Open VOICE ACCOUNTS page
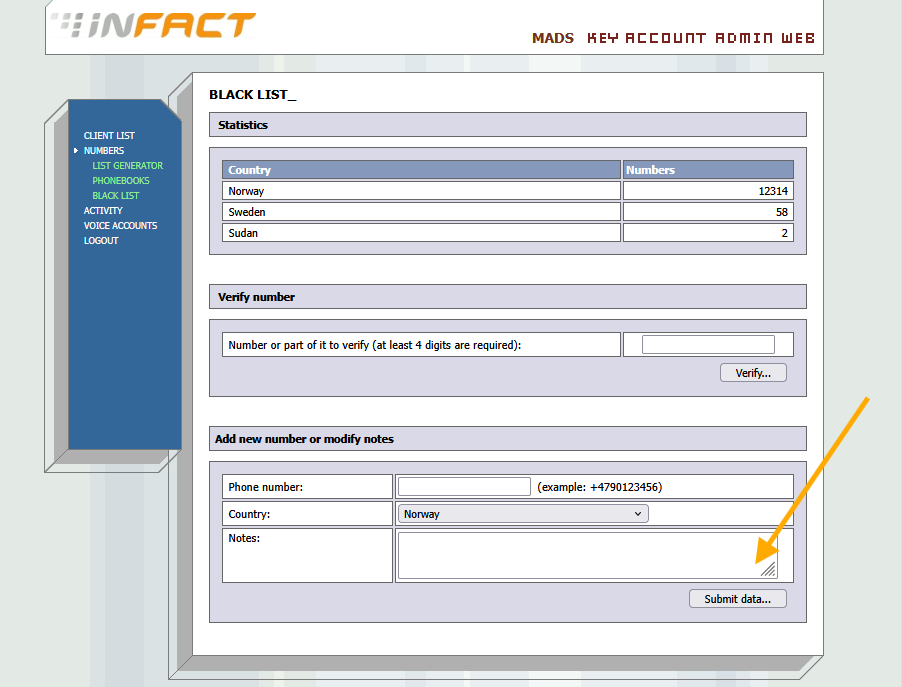 click(x=120, y=226)
